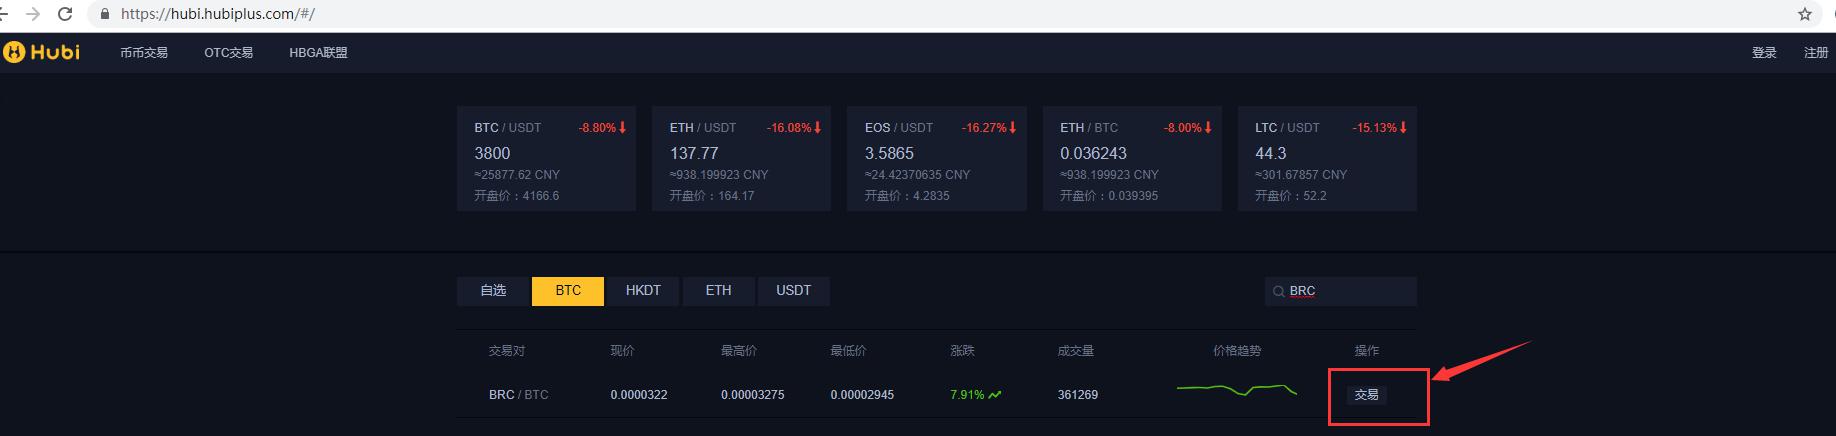Open the EOS / USDT ticker card

(937, 159)
